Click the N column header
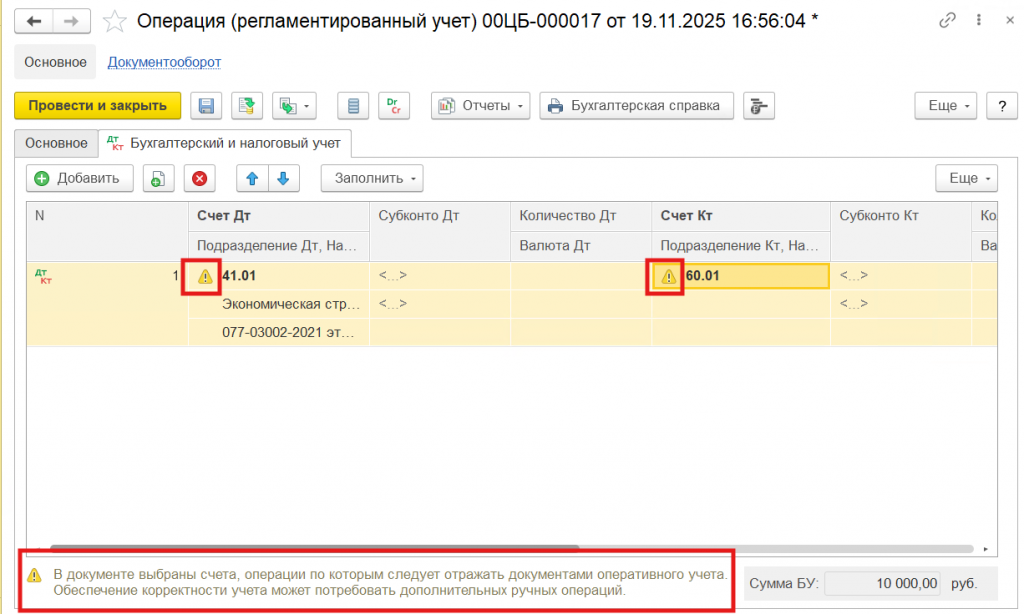 pos(107,231)
